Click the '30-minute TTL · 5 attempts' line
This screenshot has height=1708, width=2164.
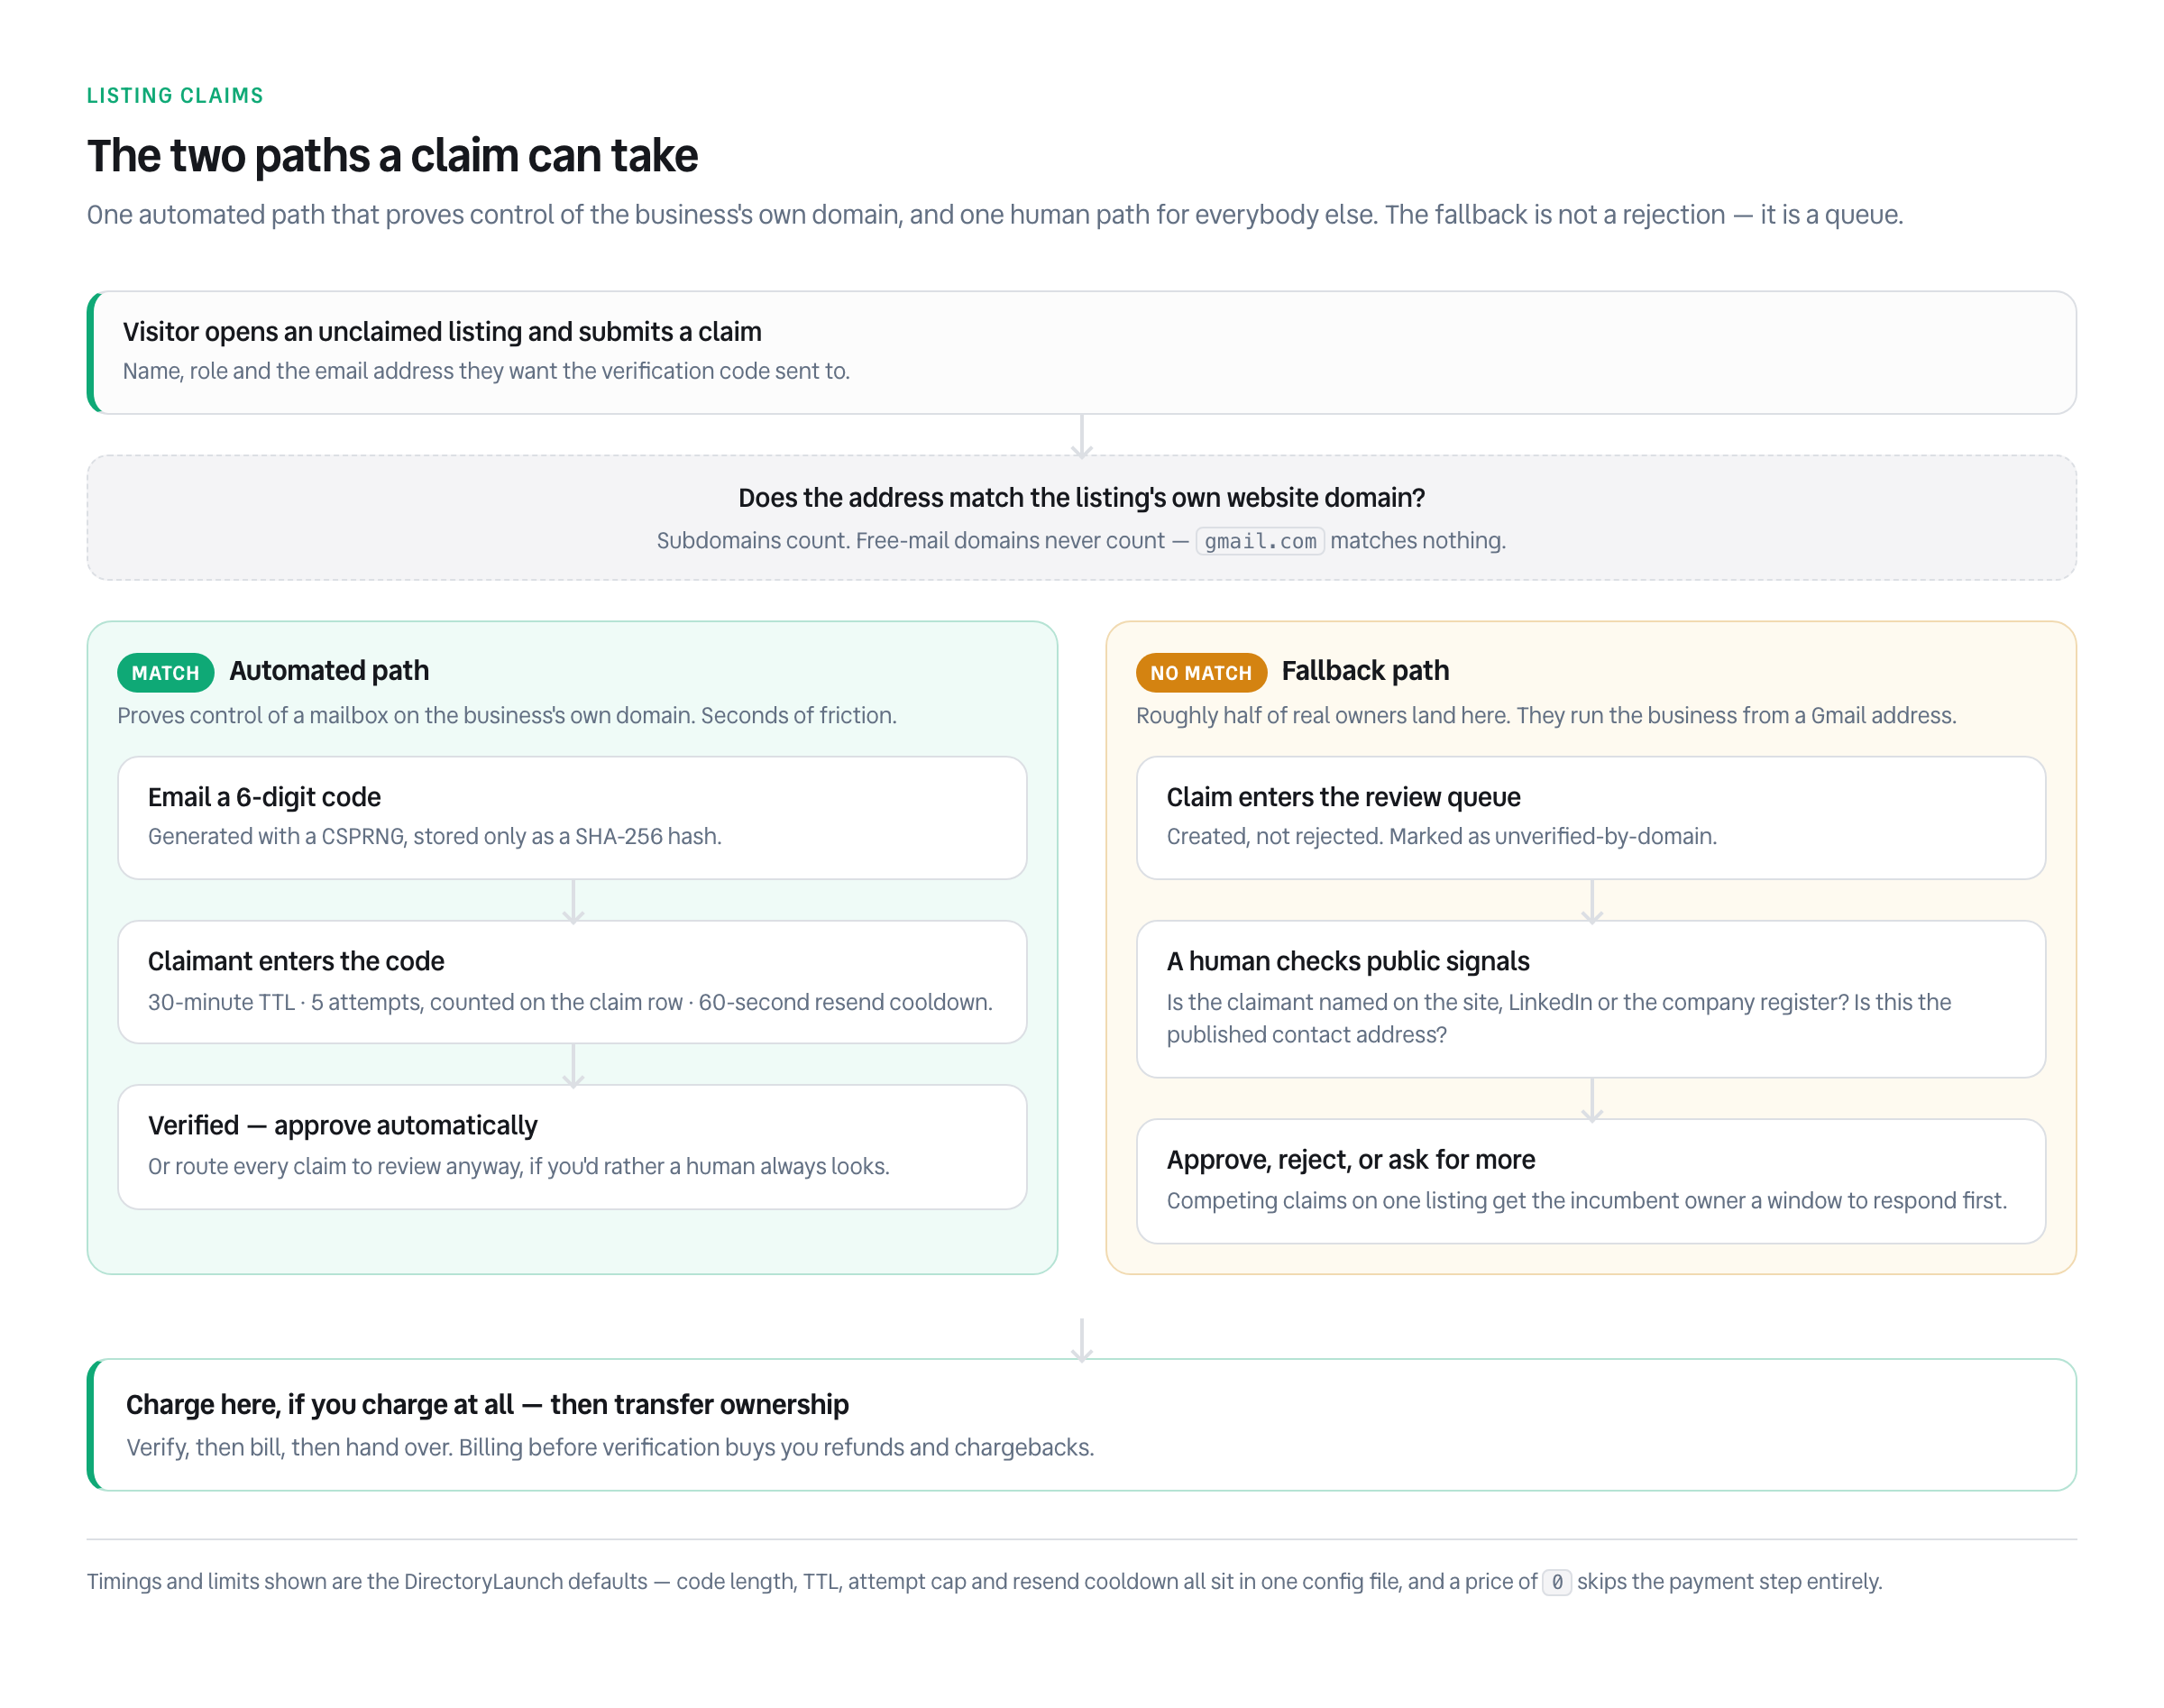point(570,1002)
